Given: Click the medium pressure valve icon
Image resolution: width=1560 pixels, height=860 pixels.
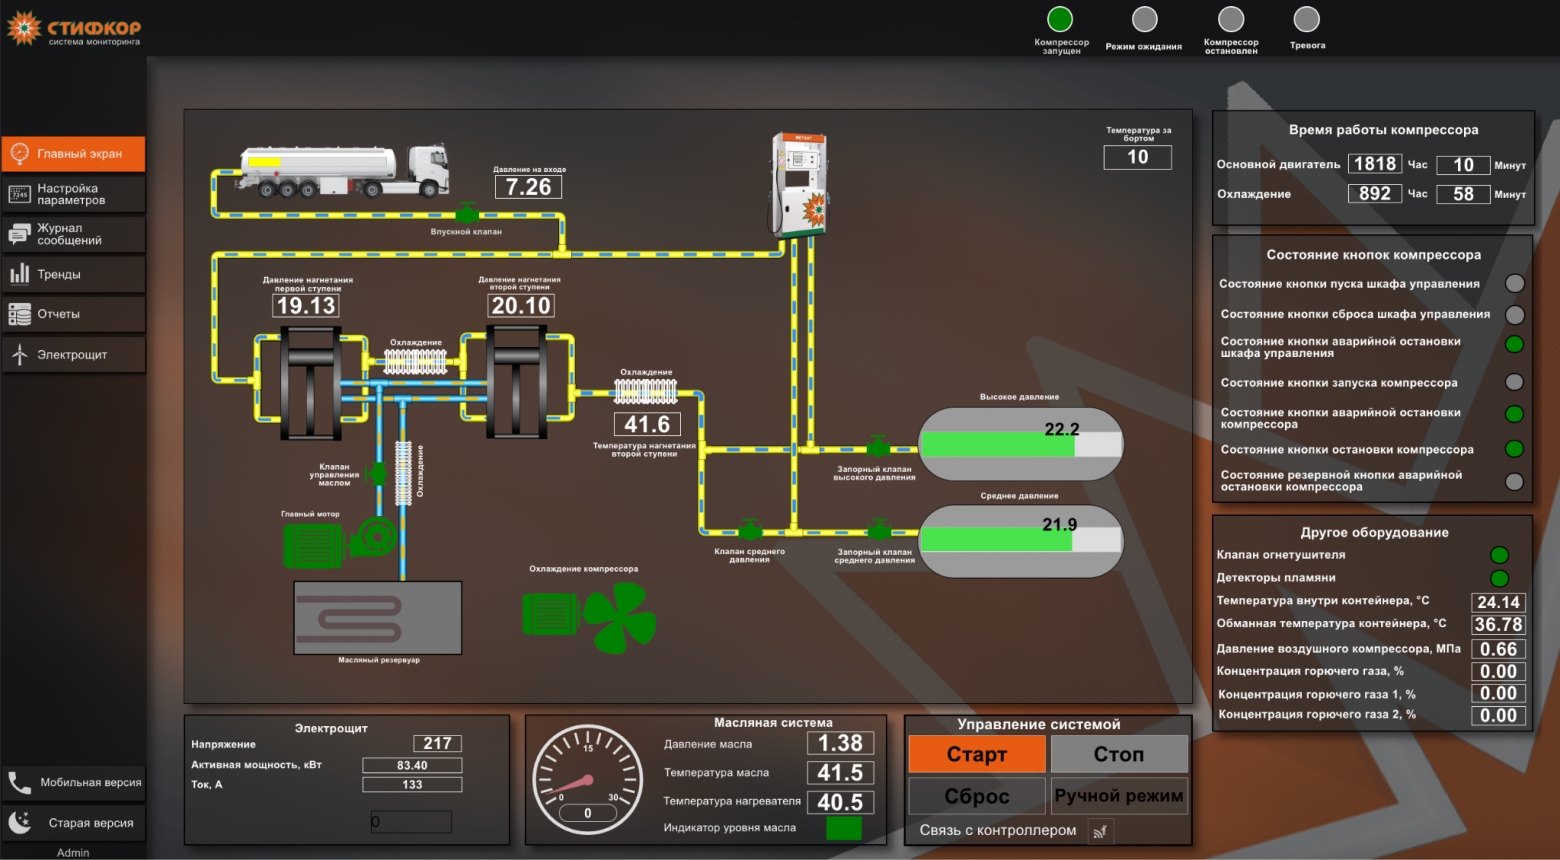Looking at the screenshot, I should point(749,531).
